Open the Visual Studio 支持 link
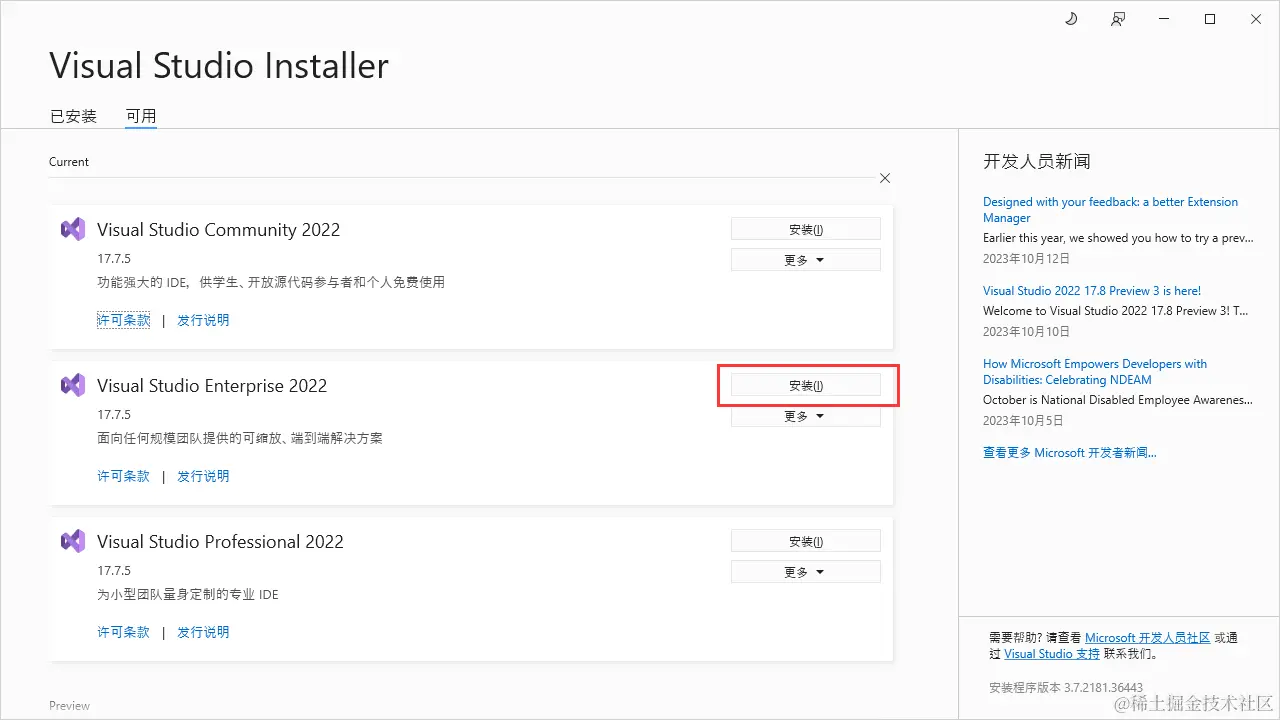The image size is (1280, 720). point(1052,654)
